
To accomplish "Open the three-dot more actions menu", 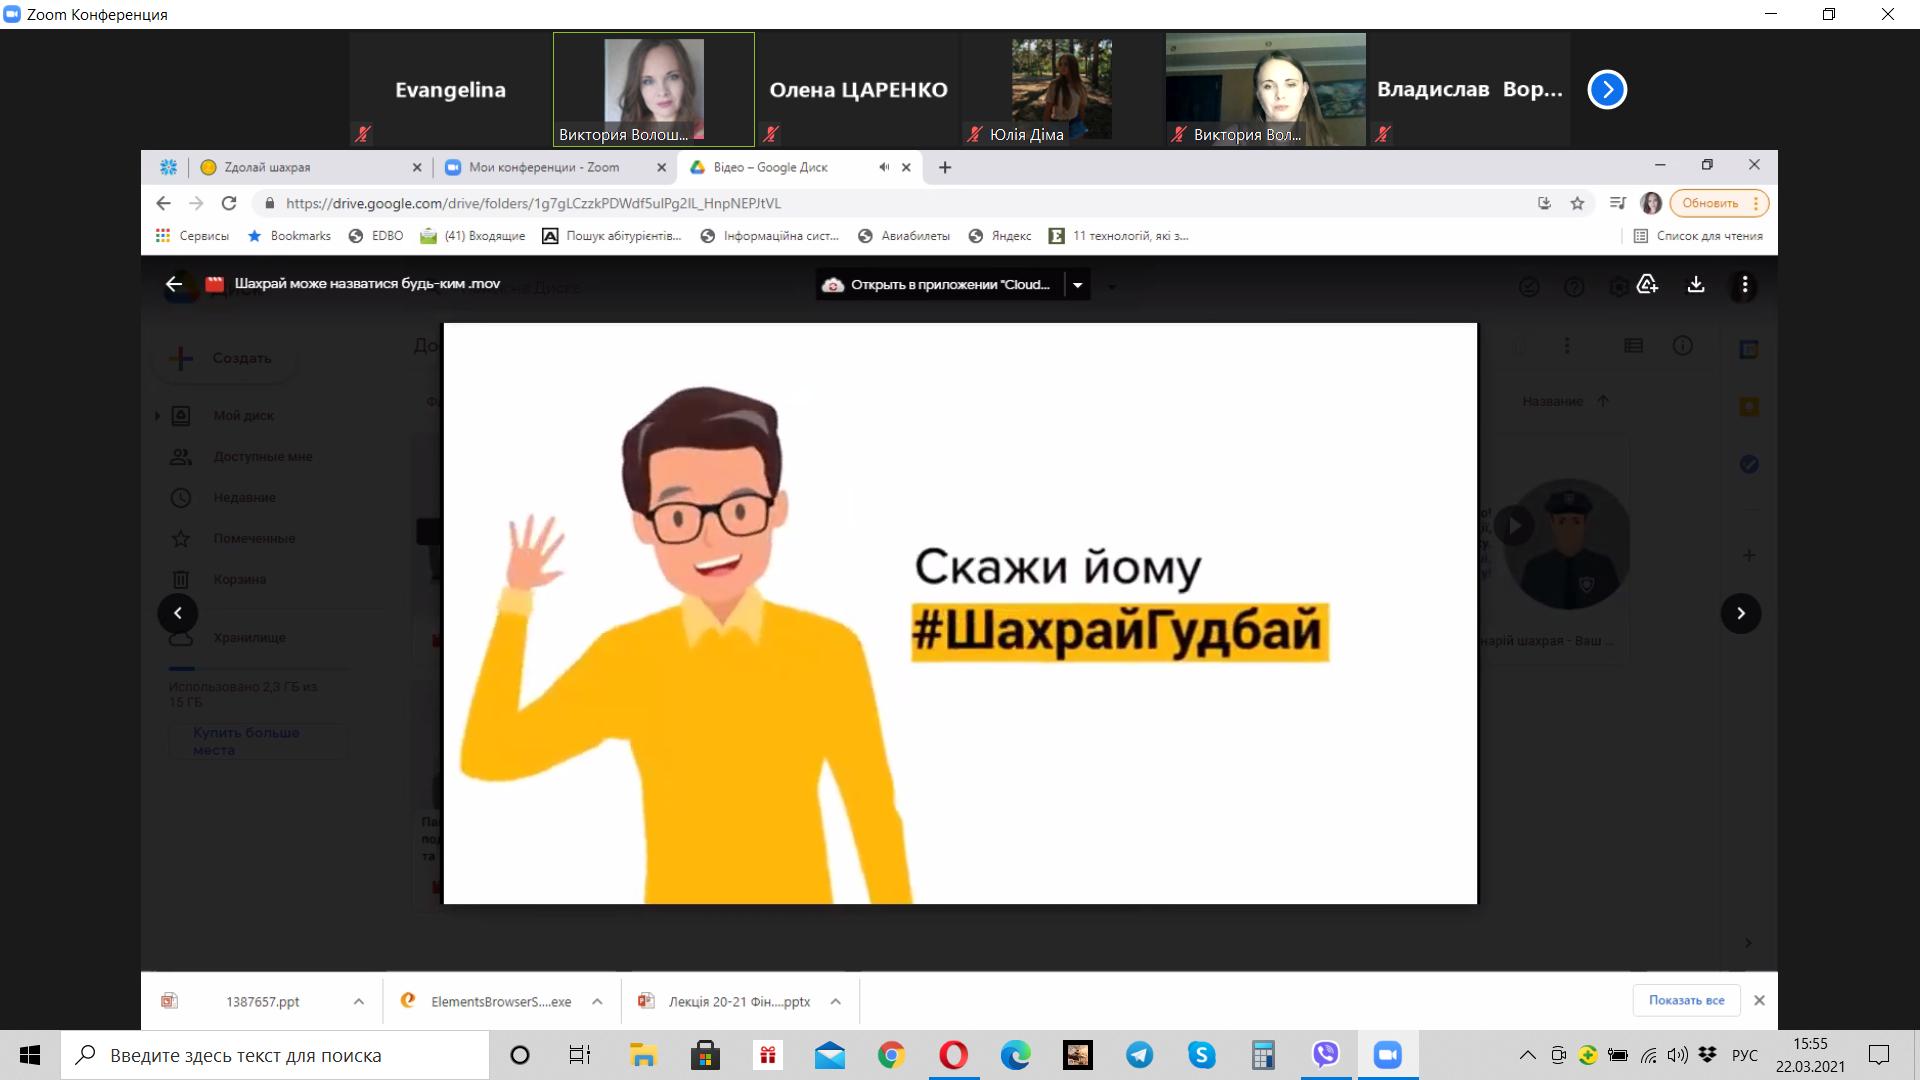I will click(x=1744, y=285).
